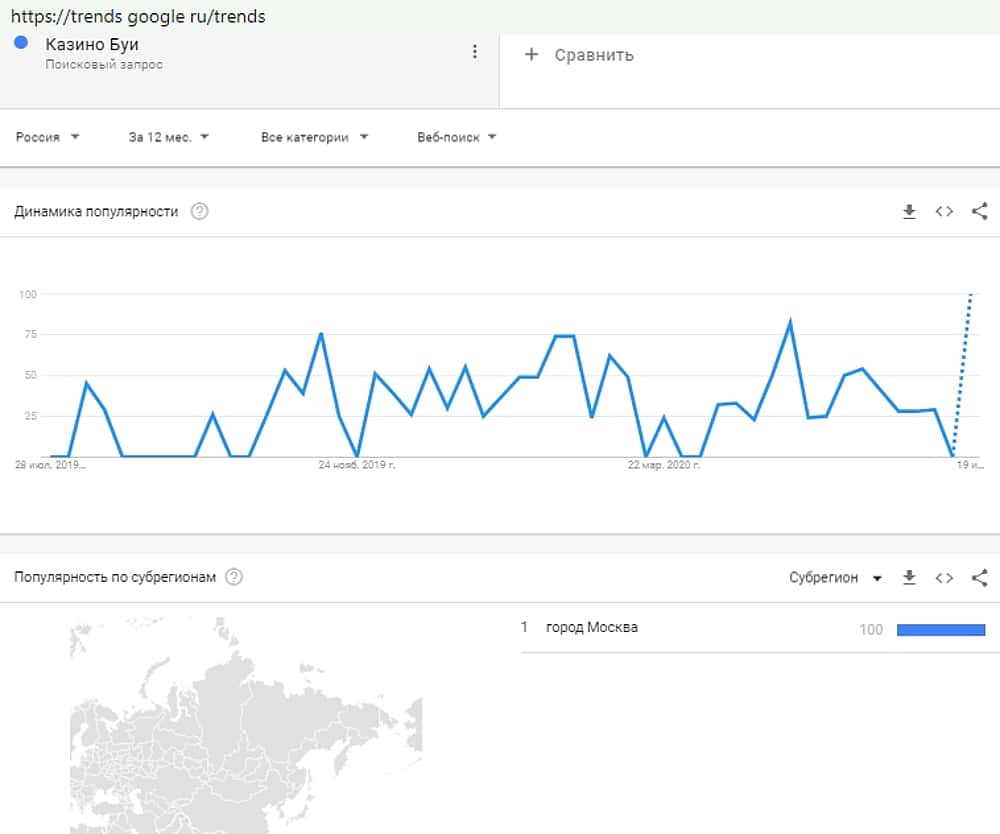This screenshot has height=834, width=1000.
Task: Open embed code for Динамика популярности chart
Action: coord(944,211)
